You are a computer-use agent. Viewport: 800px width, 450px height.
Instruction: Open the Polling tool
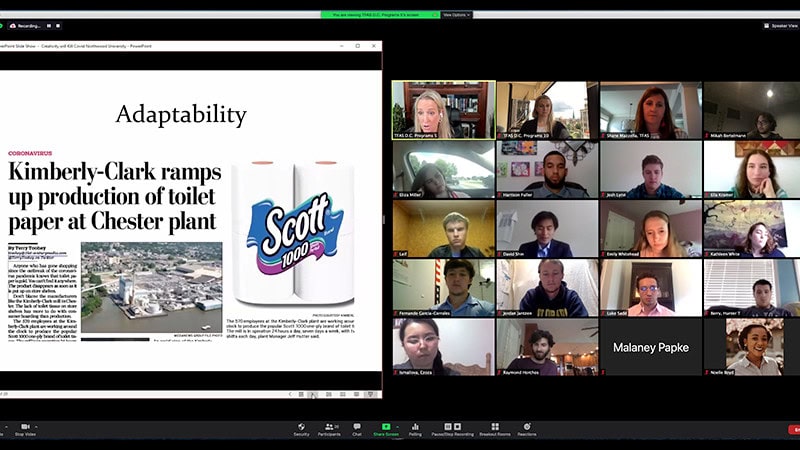pos(415,427)
